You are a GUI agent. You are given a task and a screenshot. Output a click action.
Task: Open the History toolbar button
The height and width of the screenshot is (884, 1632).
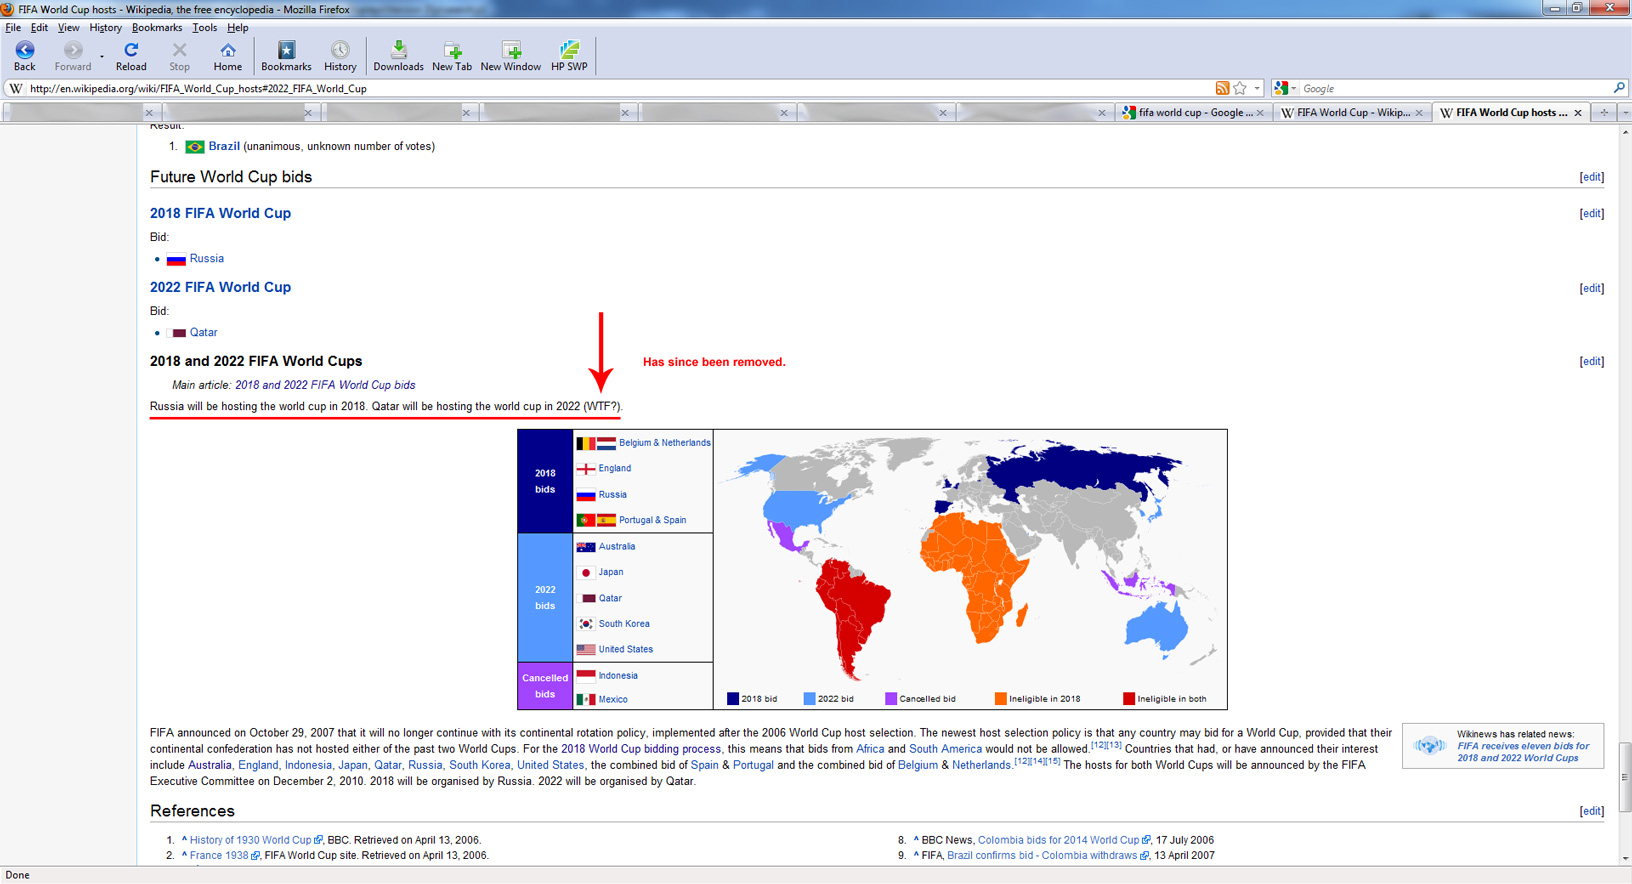[340, 56]
